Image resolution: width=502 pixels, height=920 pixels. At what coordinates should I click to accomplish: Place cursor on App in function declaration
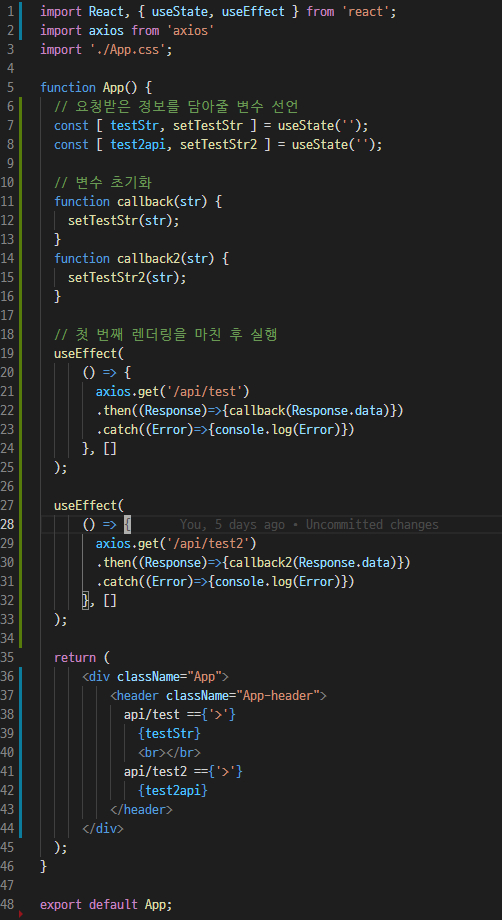113,87
